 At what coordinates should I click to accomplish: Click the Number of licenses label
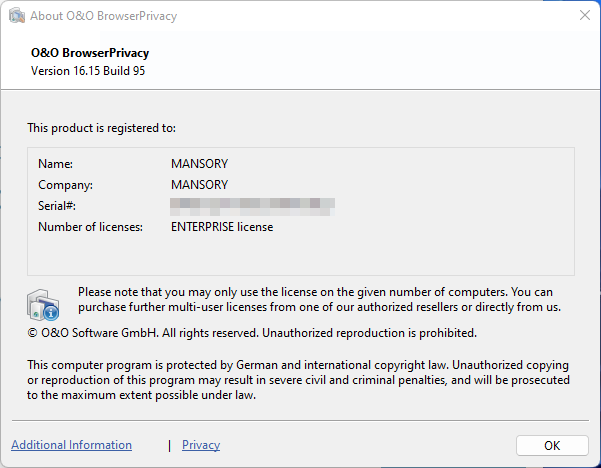pos(90,227)
